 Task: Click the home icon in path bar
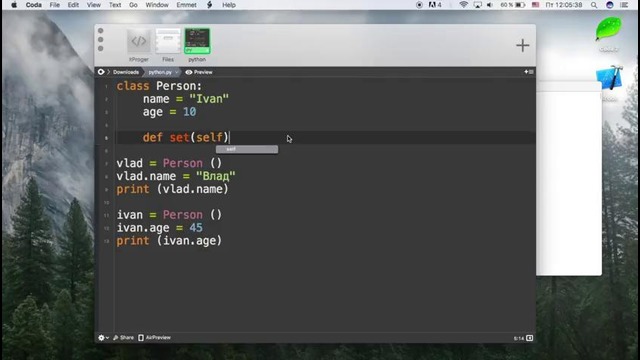pyautogui.click(x=101, y=72)
